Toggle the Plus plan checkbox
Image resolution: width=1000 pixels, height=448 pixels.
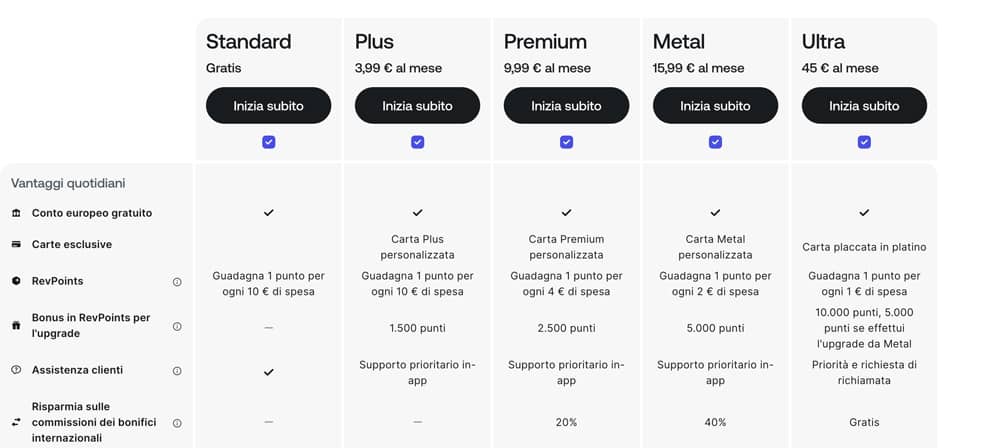[418, 142]
